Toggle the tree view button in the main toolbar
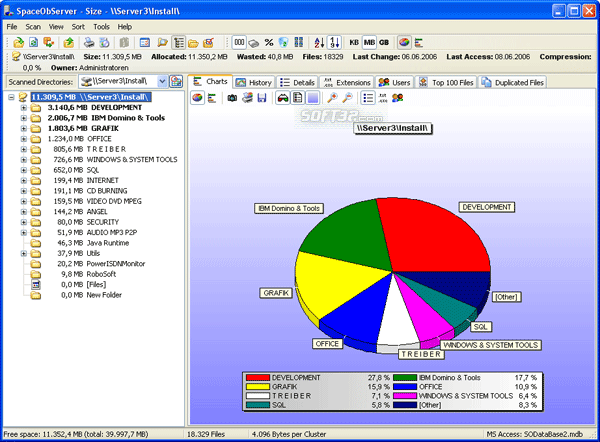The image size is (600, 442). [x=179, y=42]
